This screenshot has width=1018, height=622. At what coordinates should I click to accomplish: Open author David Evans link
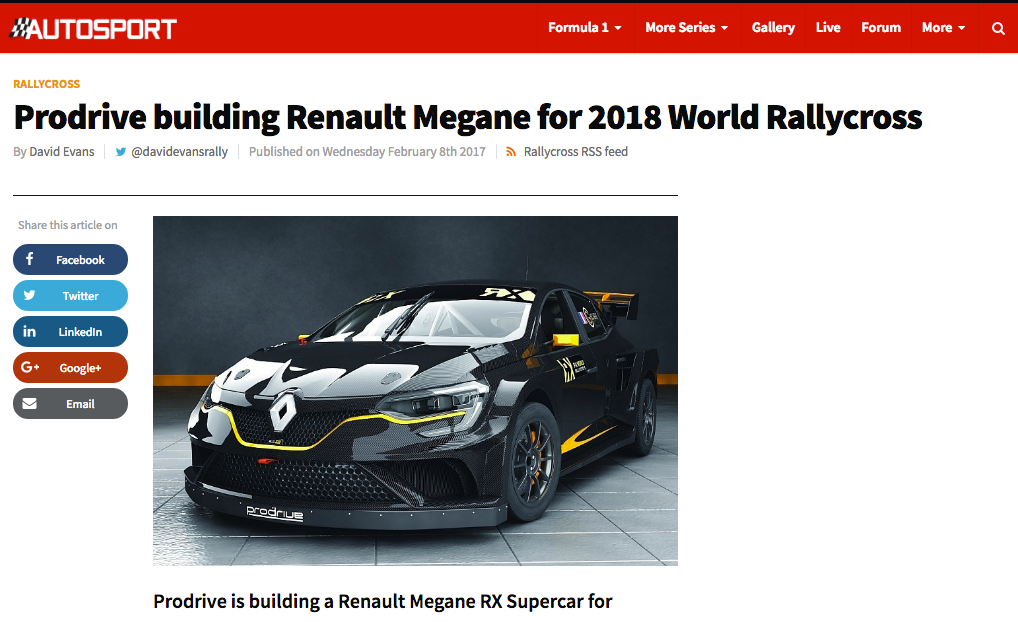click(x=62, y=151)
